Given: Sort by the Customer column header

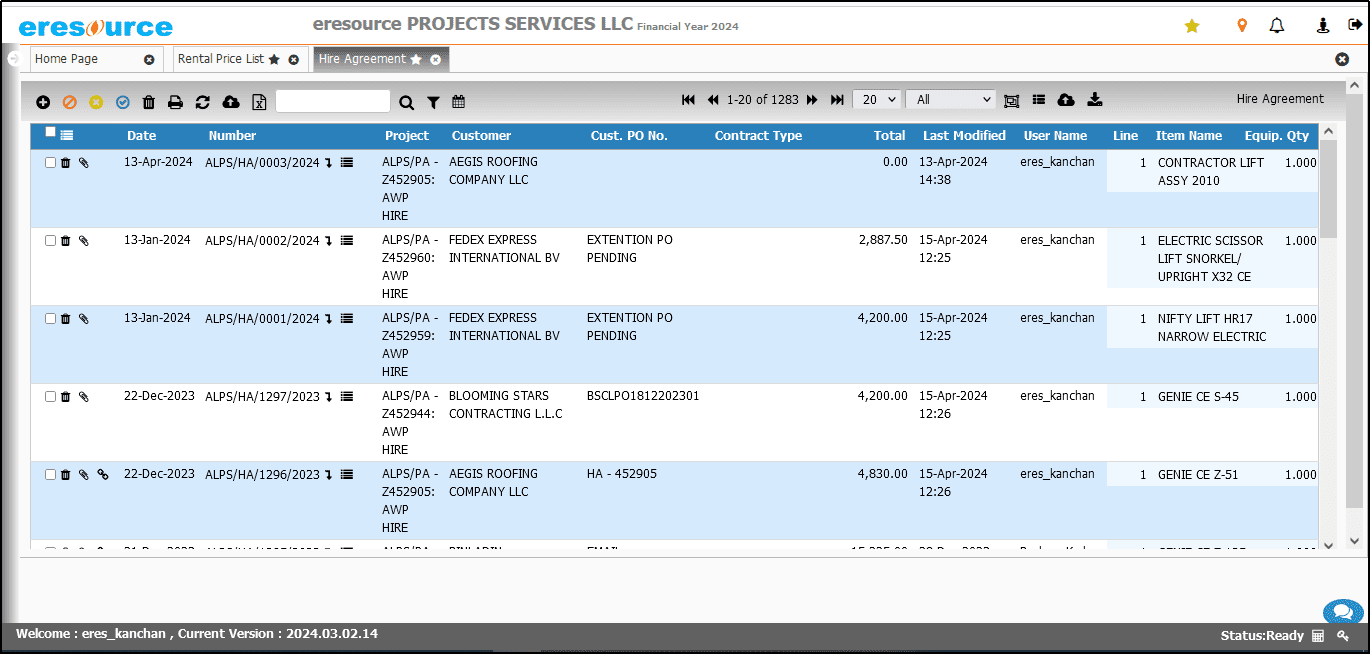Looking at the screenshot, I should (x=481, y=136).
